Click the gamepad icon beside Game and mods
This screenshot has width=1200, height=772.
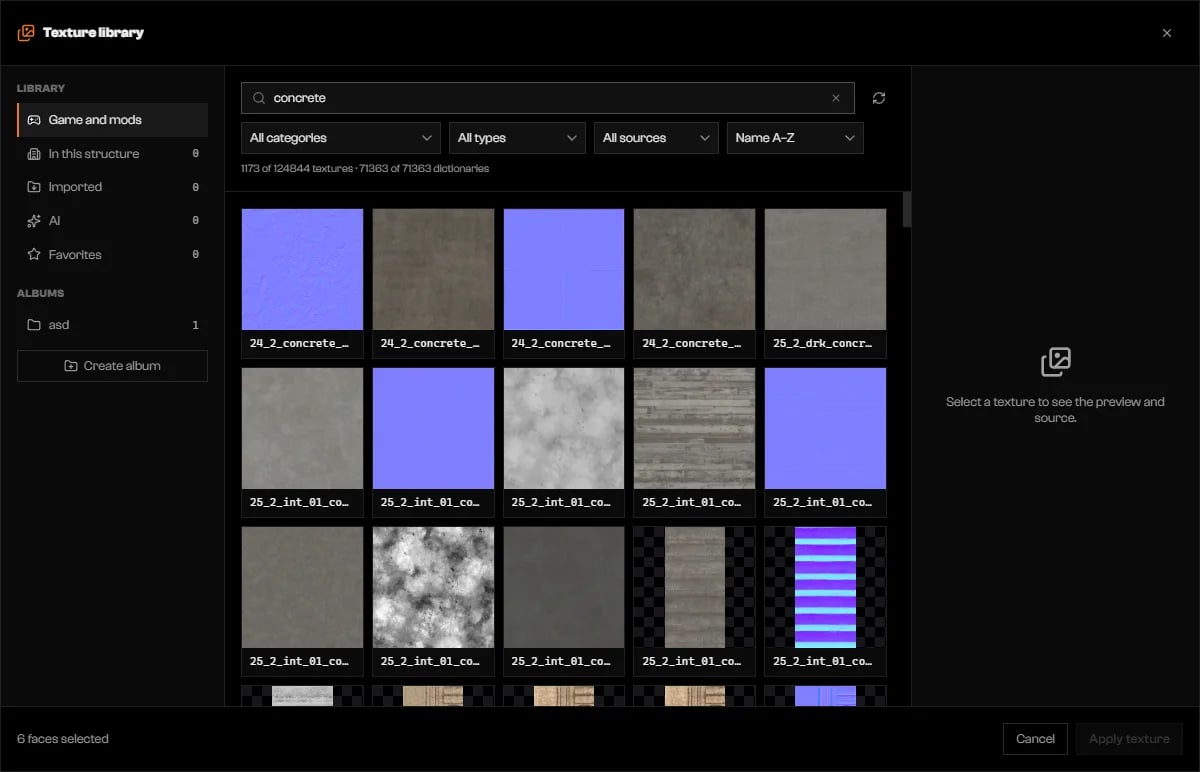(x=34, y=120)
